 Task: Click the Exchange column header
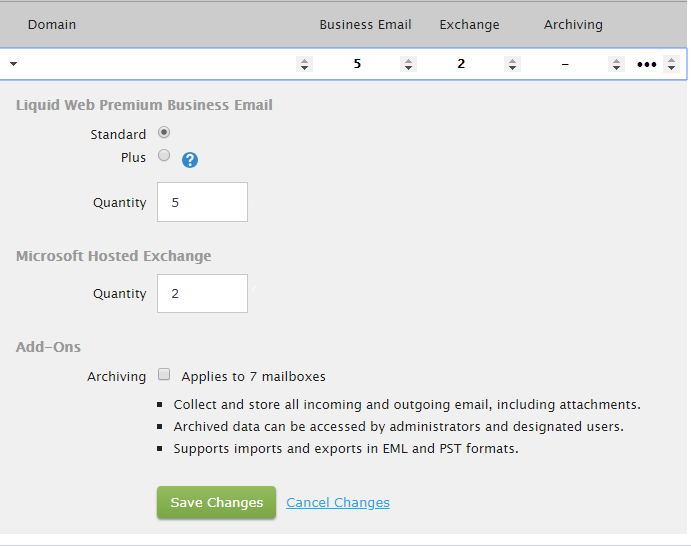point(469,24)
